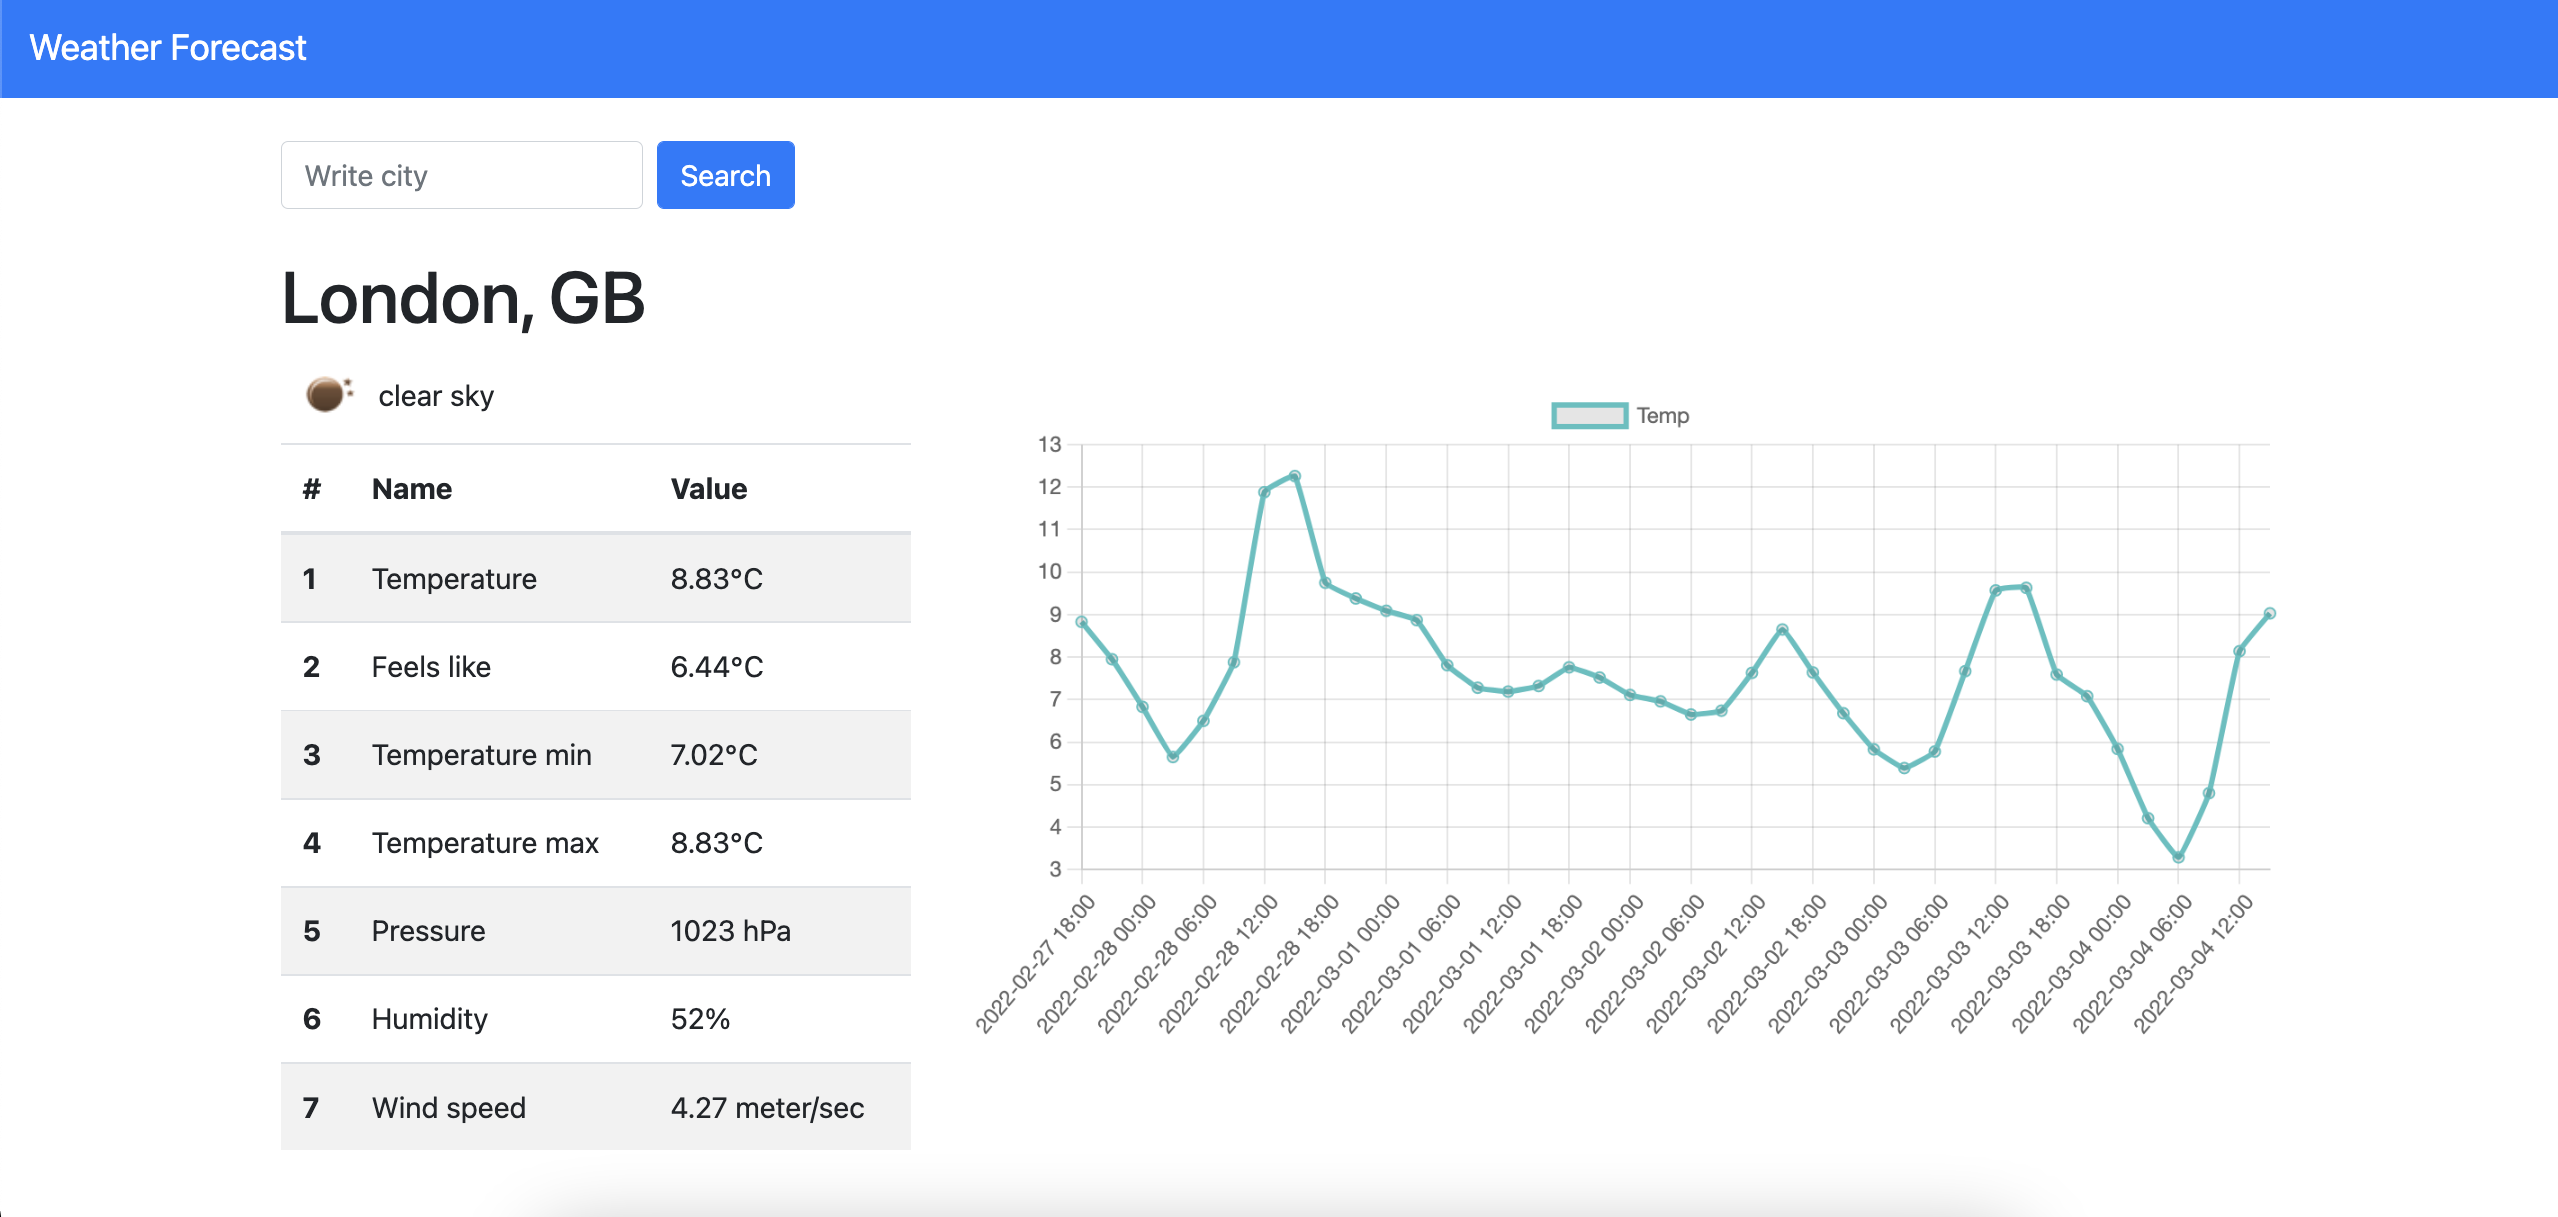Click the Temperature min row
2558x1217 pixels.
(595, 755)
